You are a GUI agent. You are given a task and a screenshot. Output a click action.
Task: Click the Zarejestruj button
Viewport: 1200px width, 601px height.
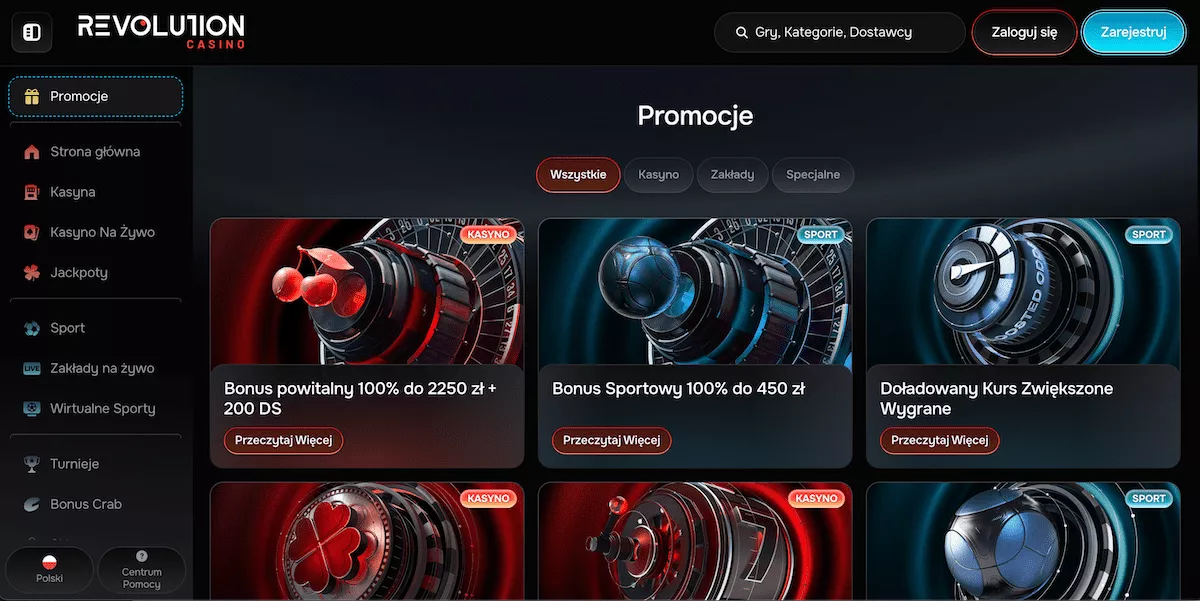click(x=1134, y=32)
